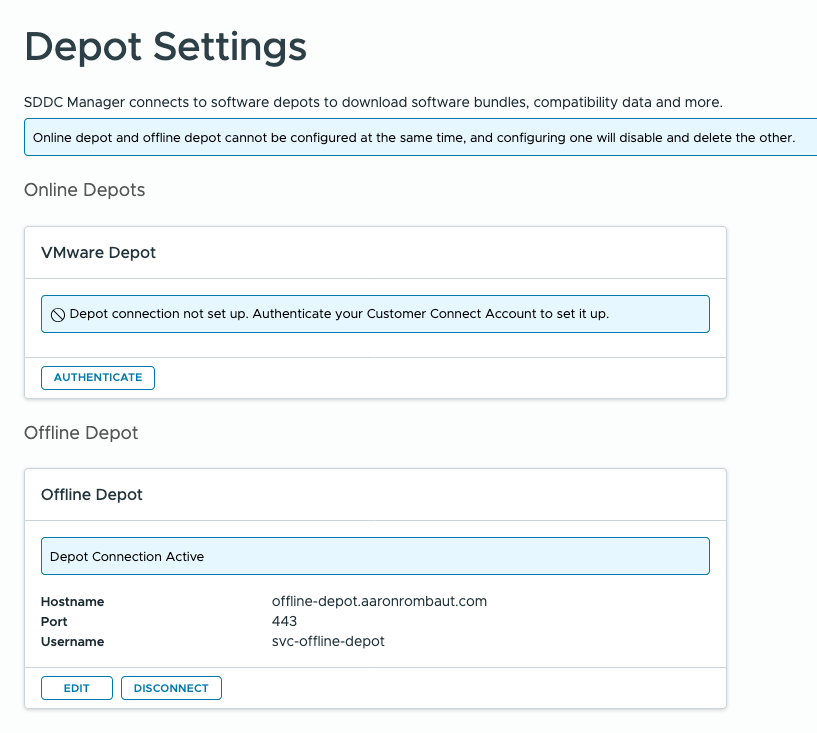
Task: Select the 443 port value
Action: pos(284,621)
